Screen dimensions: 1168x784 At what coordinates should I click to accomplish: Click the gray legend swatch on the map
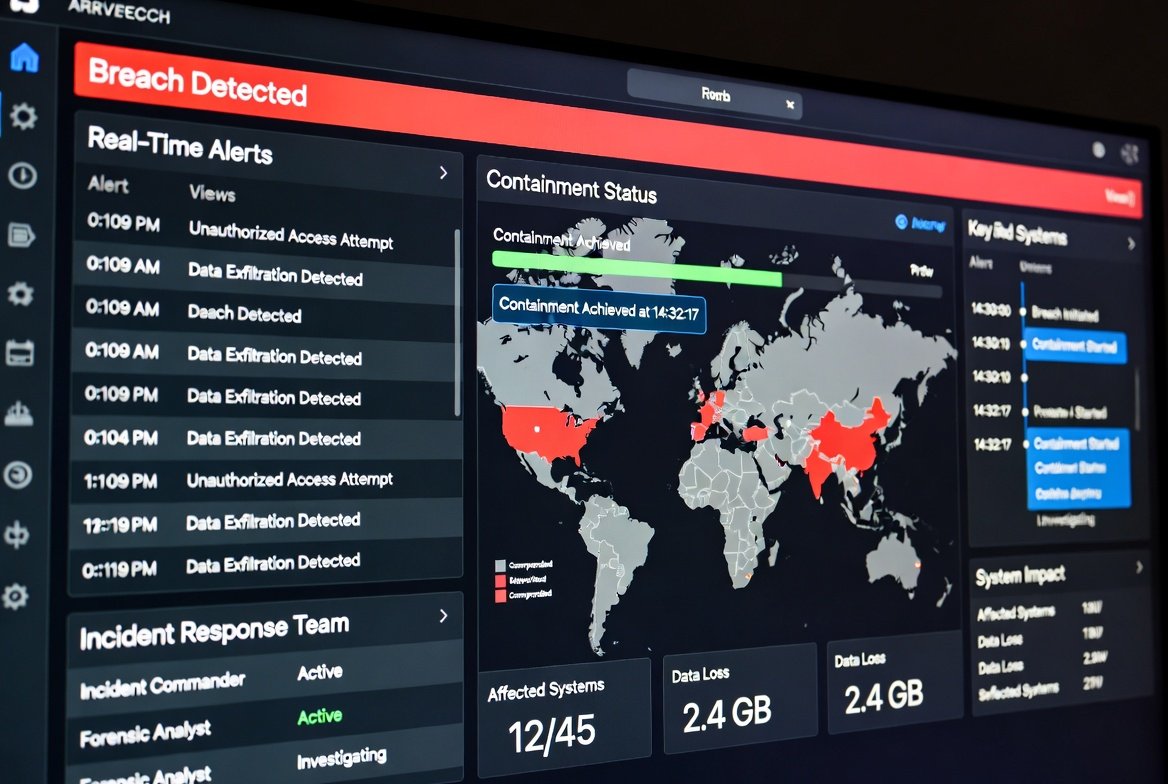pos(501,566)
